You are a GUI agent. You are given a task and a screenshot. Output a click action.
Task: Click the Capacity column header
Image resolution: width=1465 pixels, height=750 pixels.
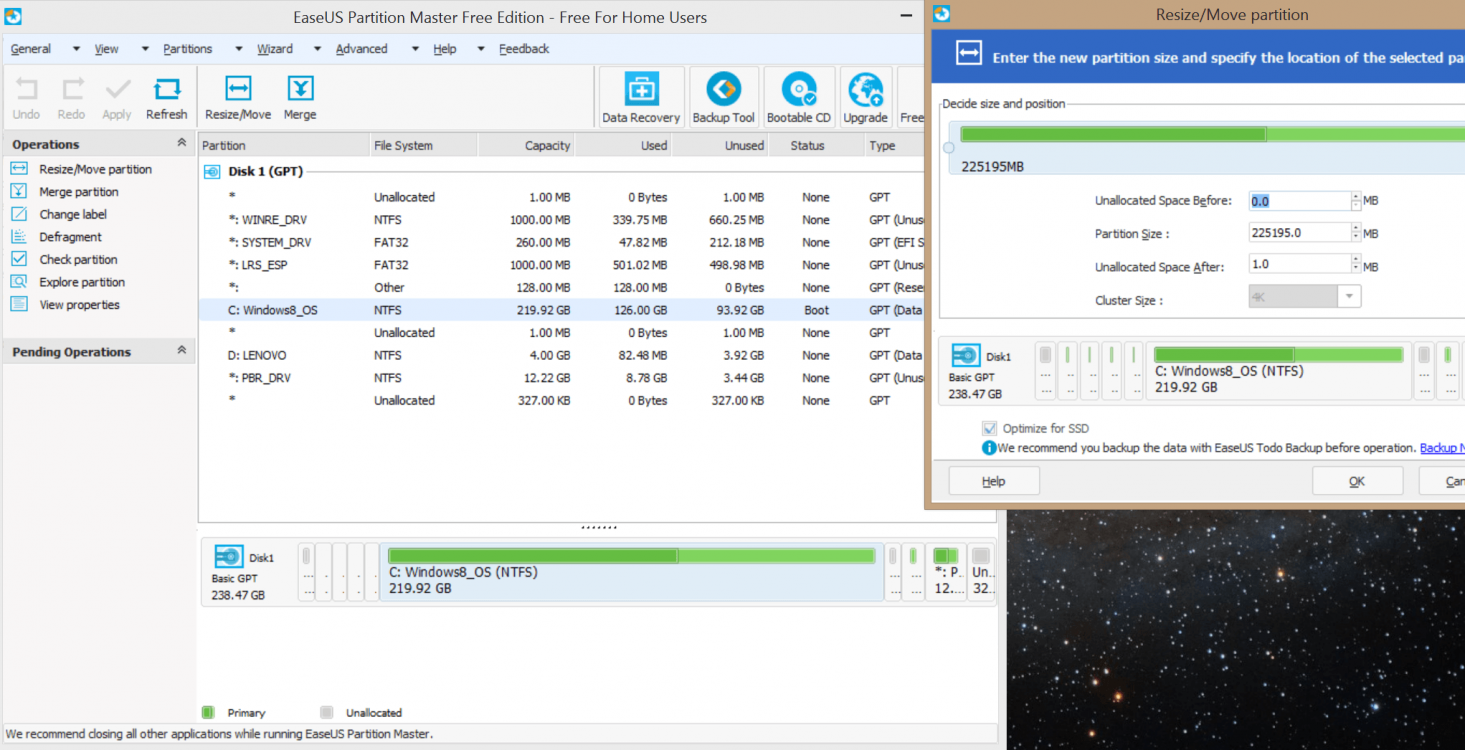click(527, 145)
